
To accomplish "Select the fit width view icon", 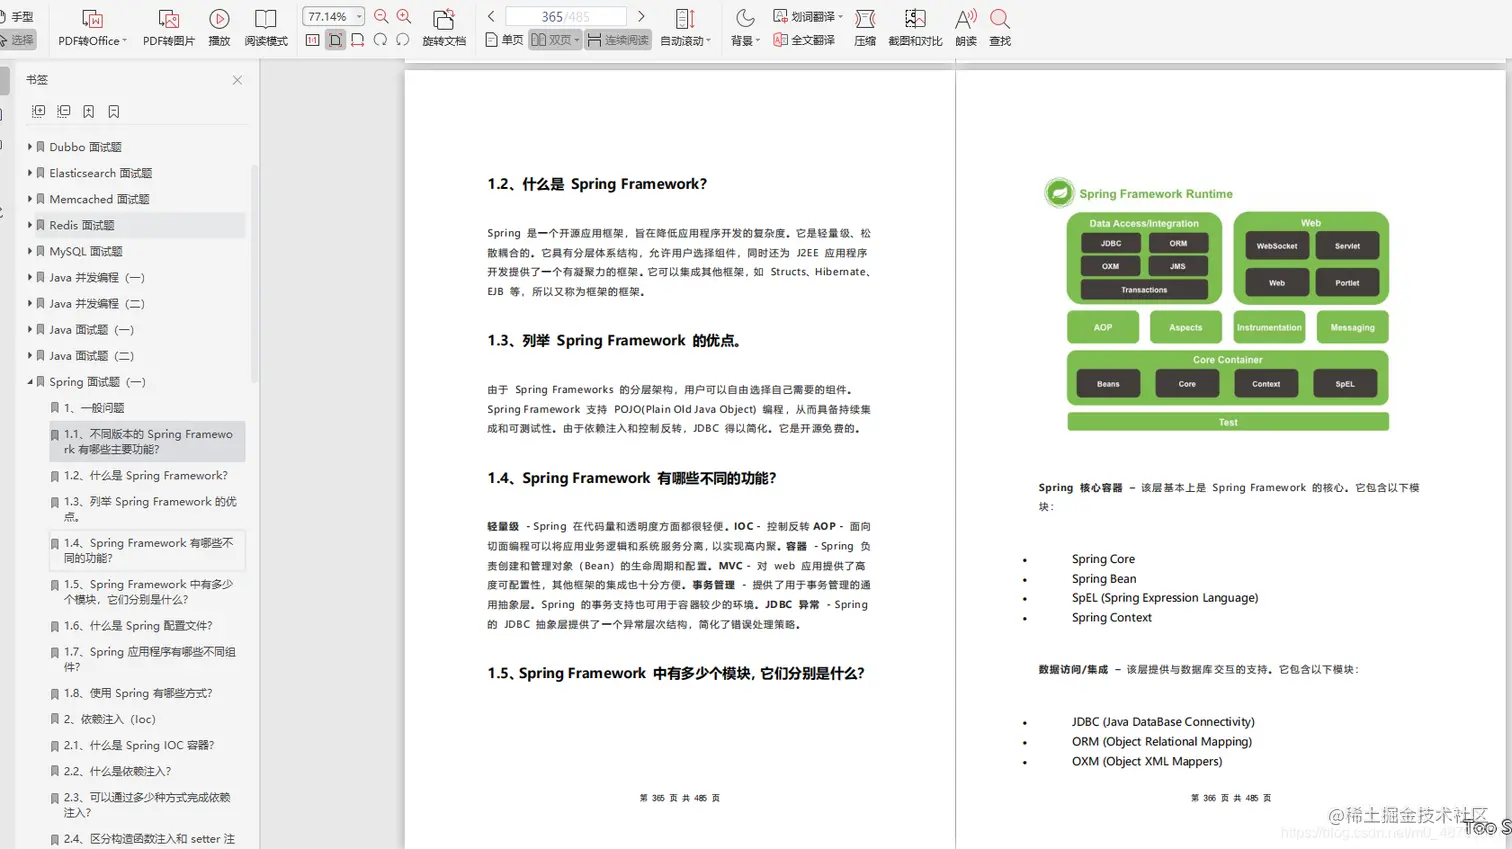I will click(357, 40).
